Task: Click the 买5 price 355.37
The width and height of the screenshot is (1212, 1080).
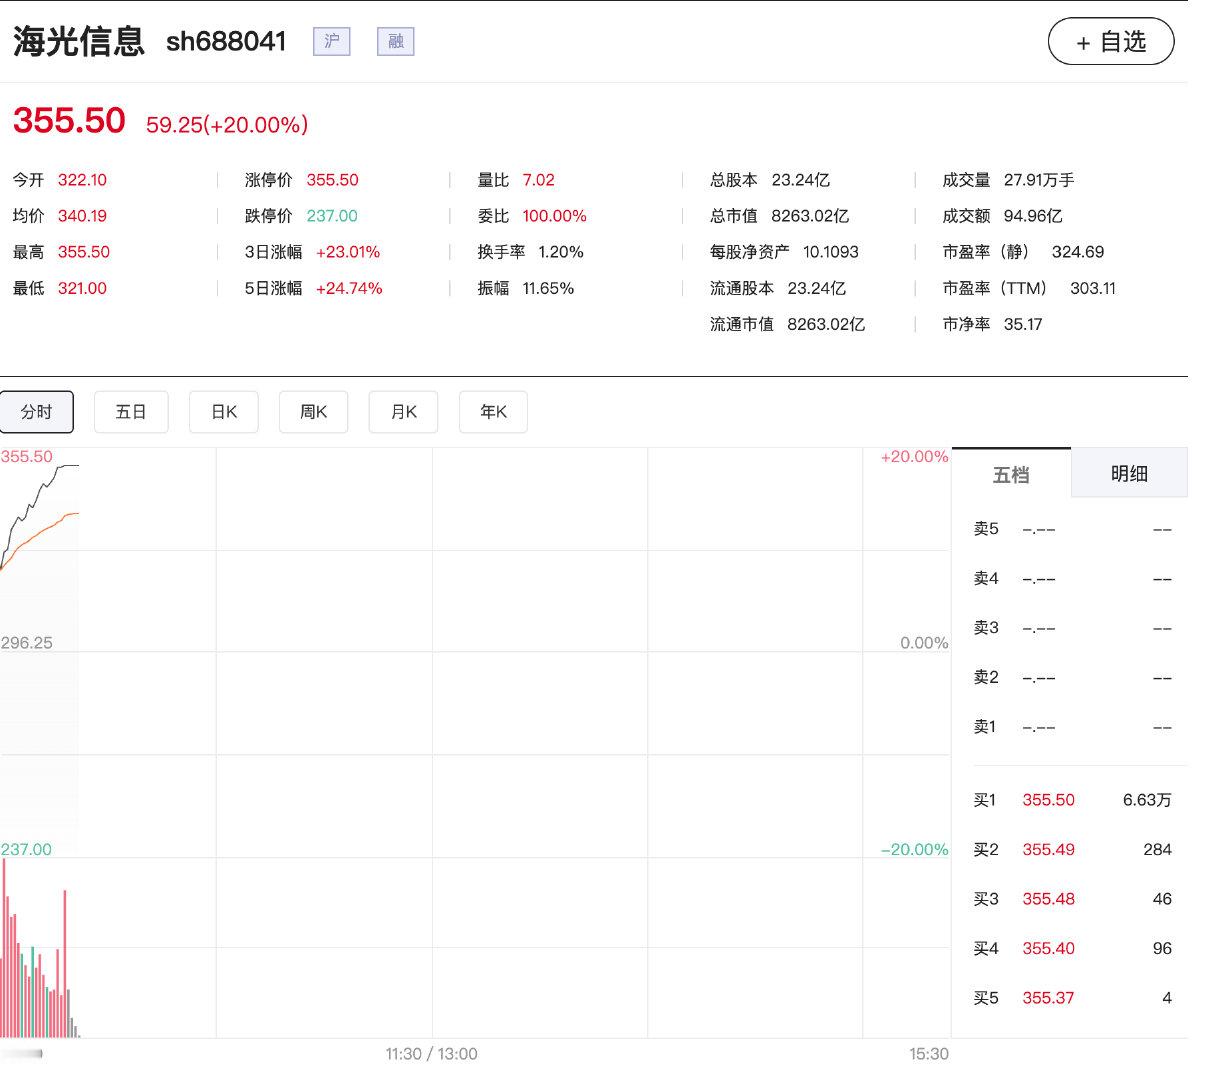Action: 1048,998
